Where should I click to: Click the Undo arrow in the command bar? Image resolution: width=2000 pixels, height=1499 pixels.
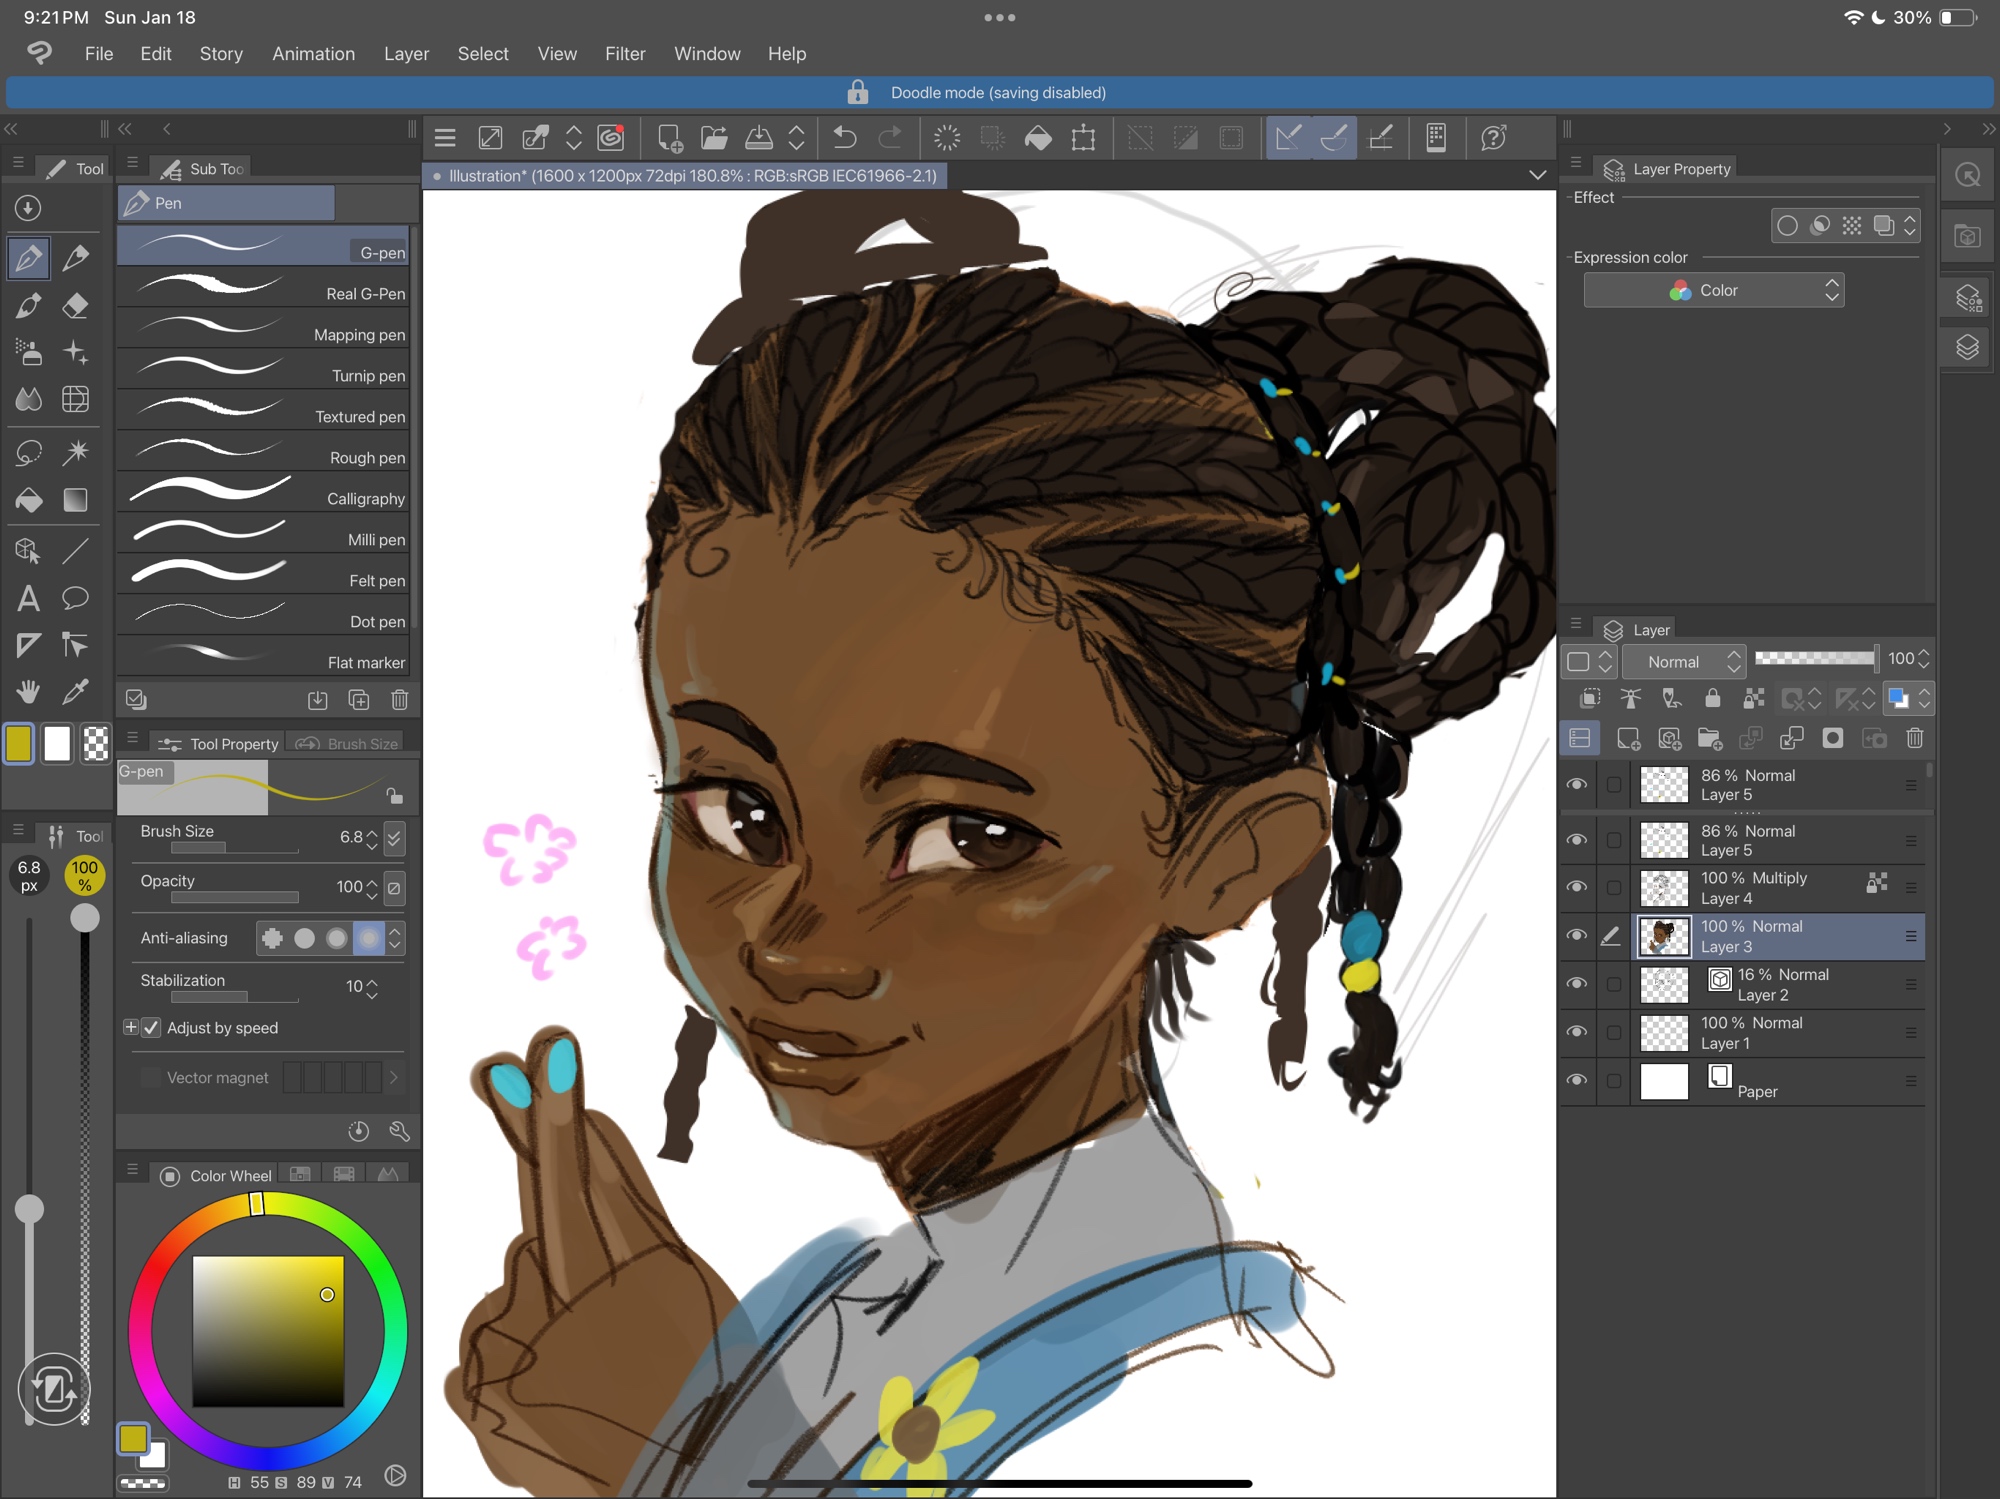coord(845,138)
